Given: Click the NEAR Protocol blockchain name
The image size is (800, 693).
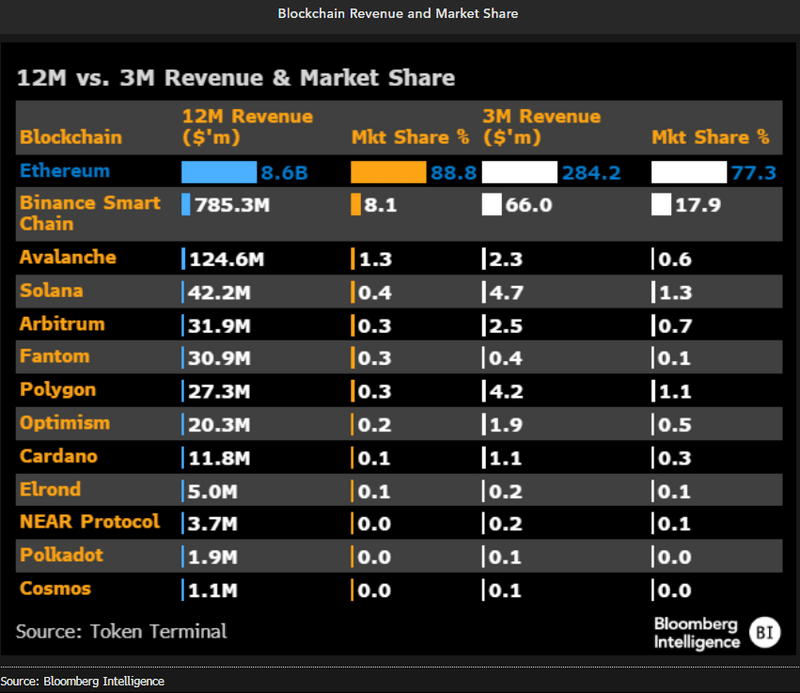Looking at the screenshot, I should 90,522.
